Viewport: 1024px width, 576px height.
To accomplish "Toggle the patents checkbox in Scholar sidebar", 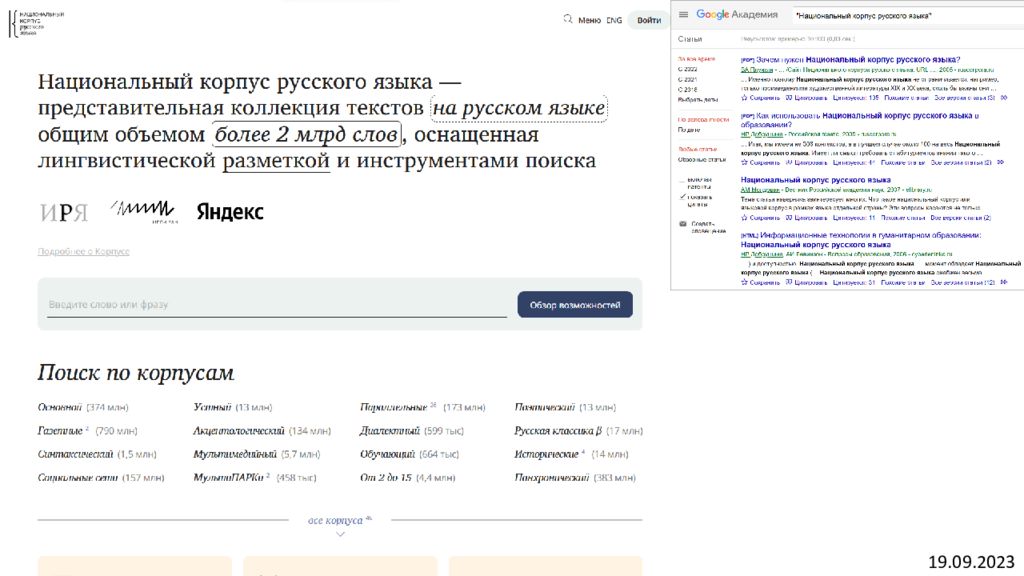I will [682, 180].
